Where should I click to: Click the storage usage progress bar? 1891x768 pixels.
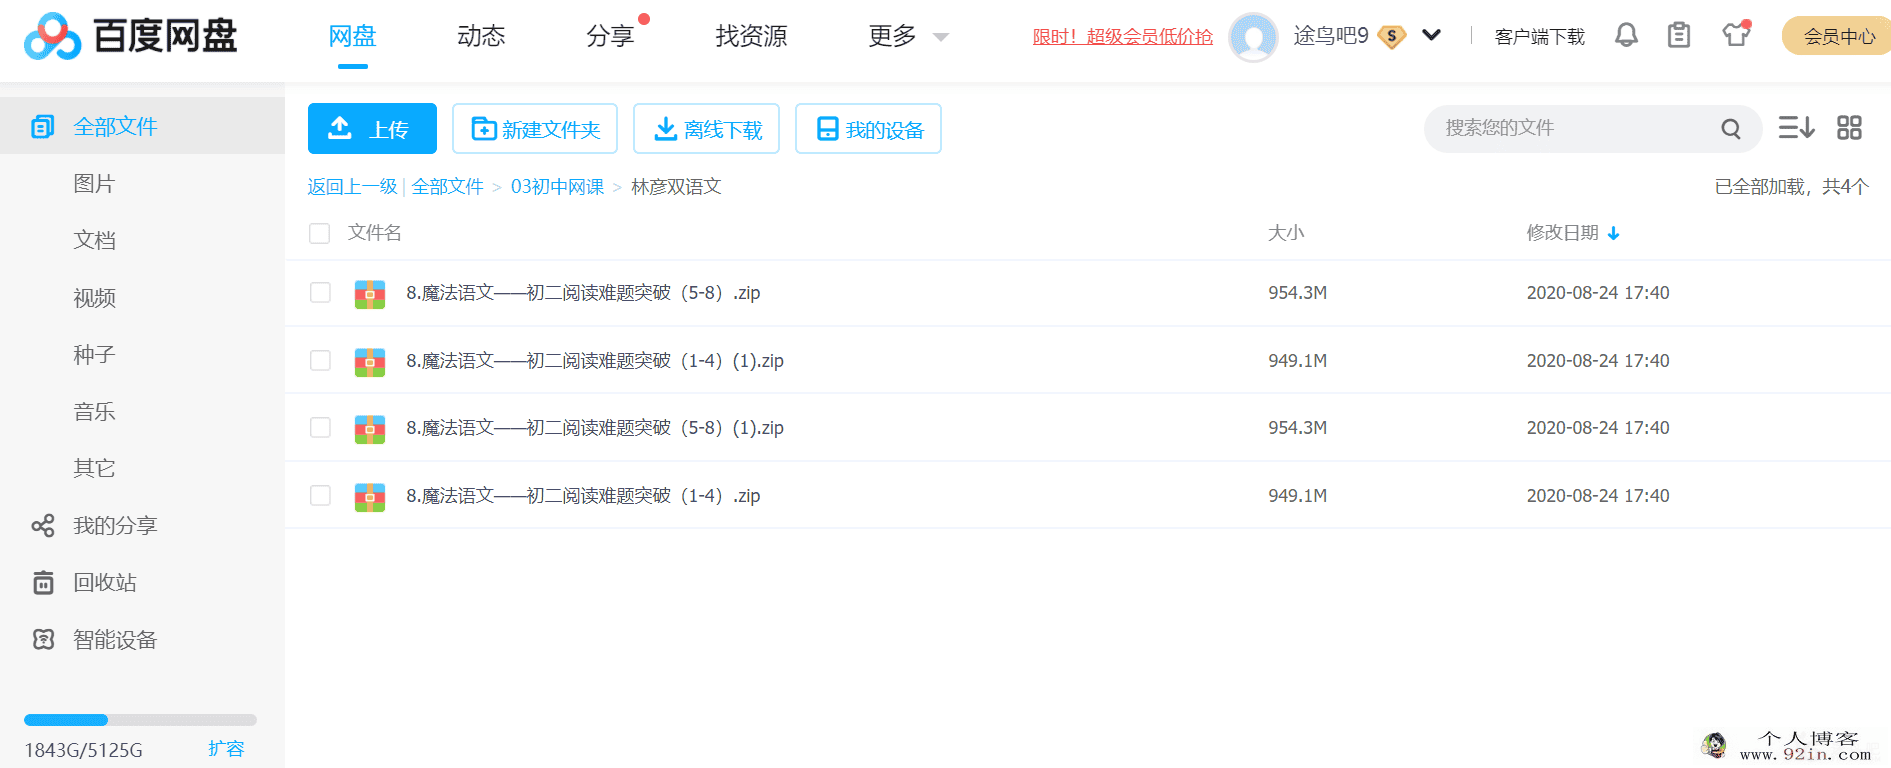pyautogui.click(x=140, y=720)
